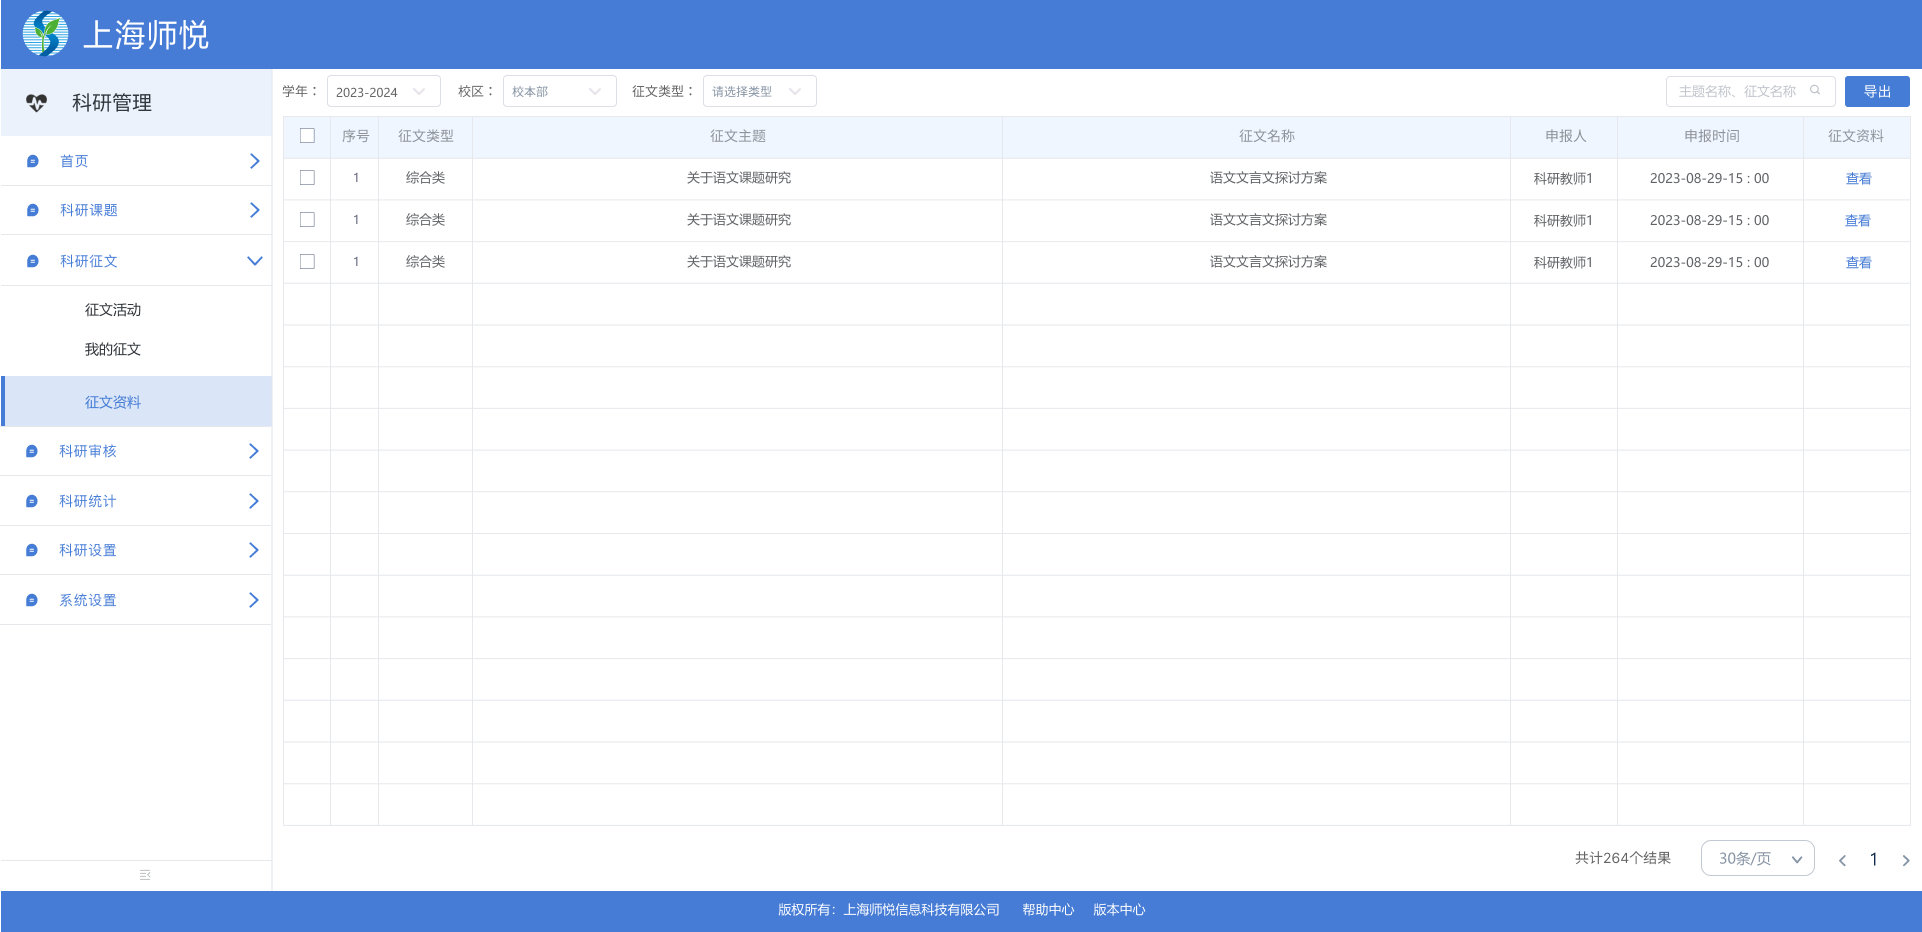Open 我的征文 in the sidebar
1922x932 pixels.
click(x=113, y=350)
